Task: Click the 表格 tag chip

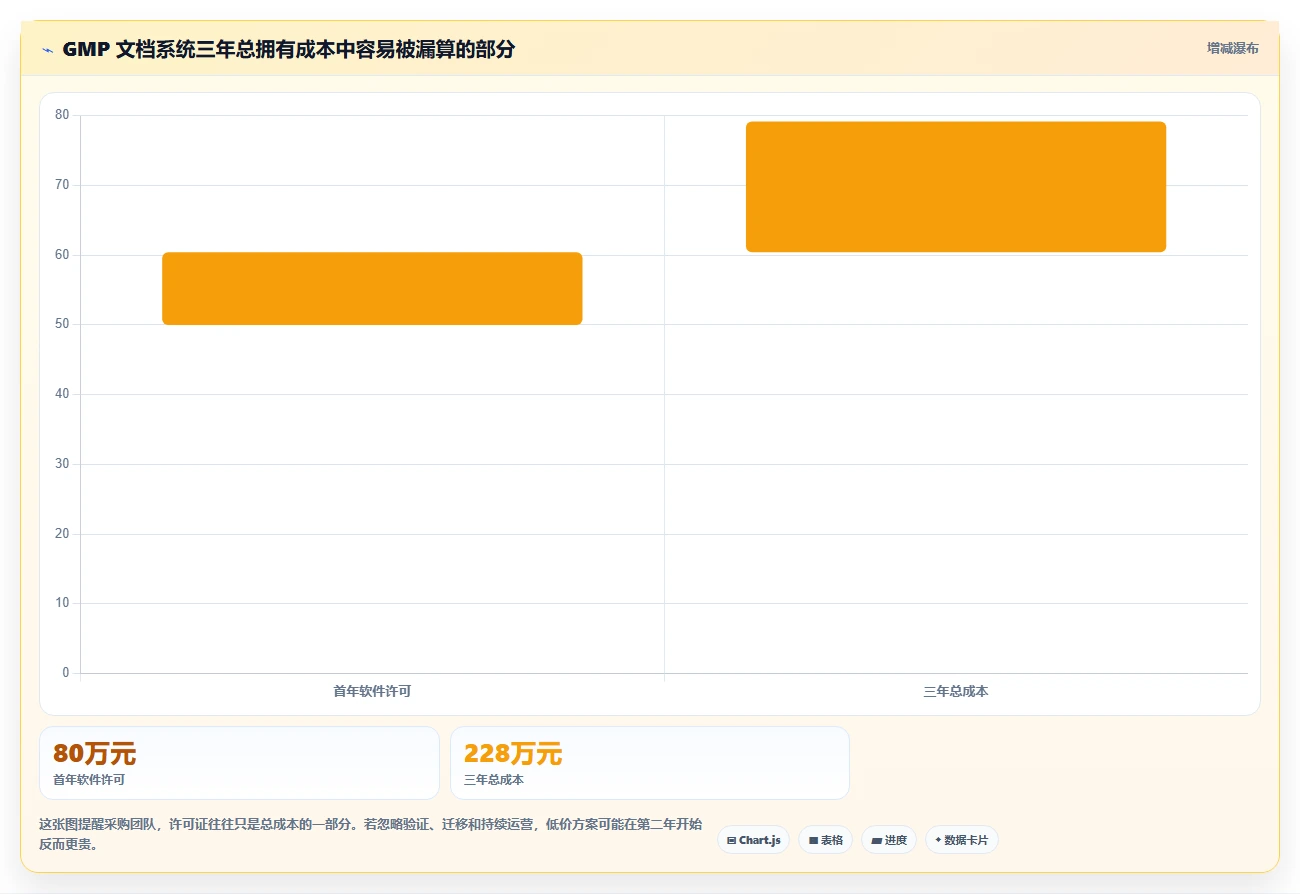Action: click(825, 840)
